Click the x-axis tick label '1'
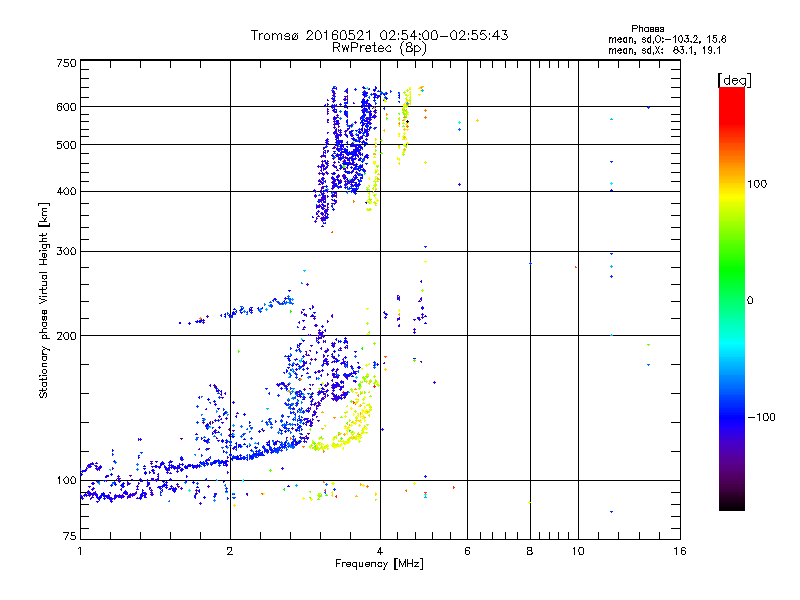Screen dimensions: 800x600 click(80, 551)
